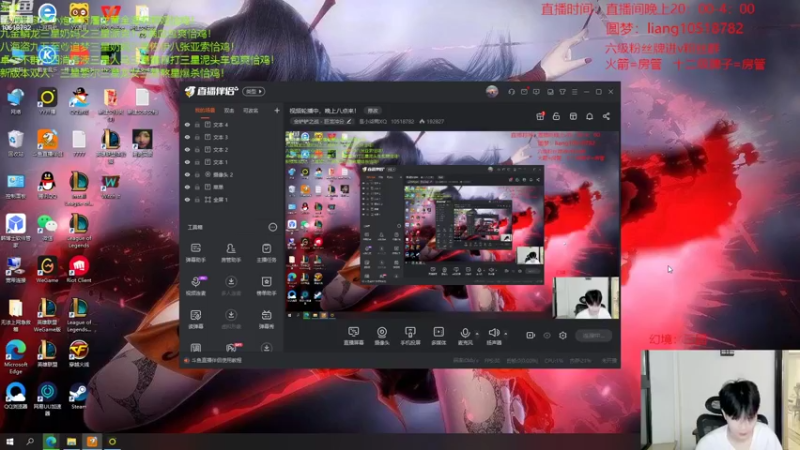Hide the 文本 1 source layer

(187, 162)
